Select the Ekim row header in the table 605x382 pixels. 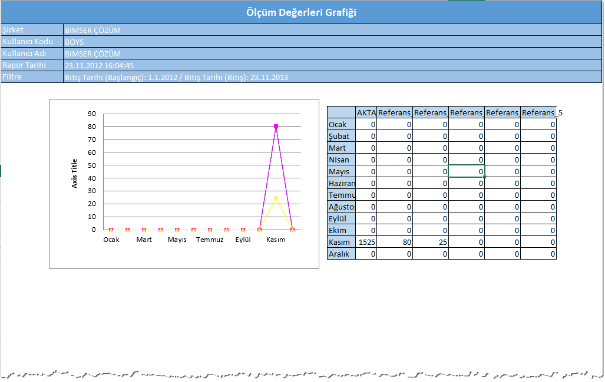(341, 230)
